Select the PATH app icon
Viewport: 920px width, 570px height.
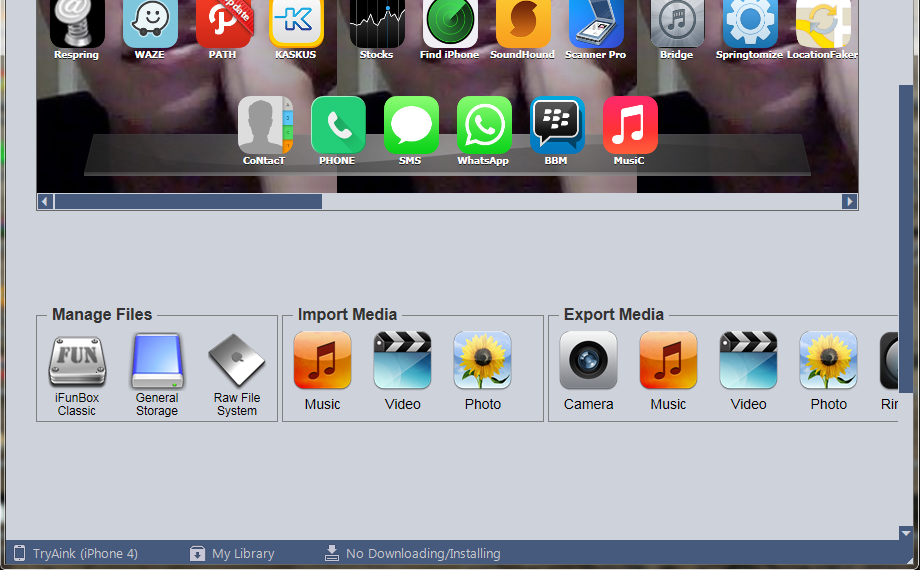223,23
